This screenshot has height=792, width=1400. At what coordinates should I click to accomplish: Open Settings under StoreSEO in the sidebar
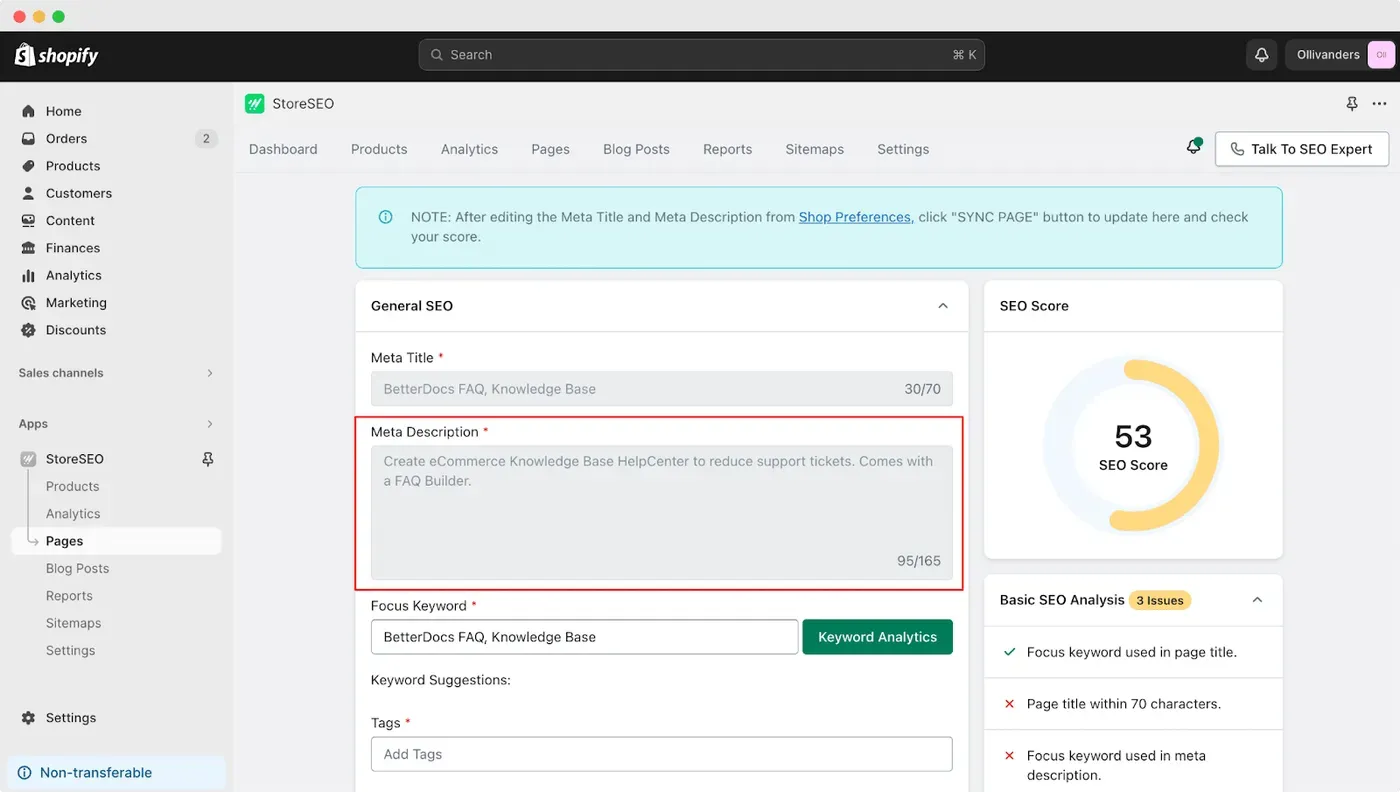[70, 650]
